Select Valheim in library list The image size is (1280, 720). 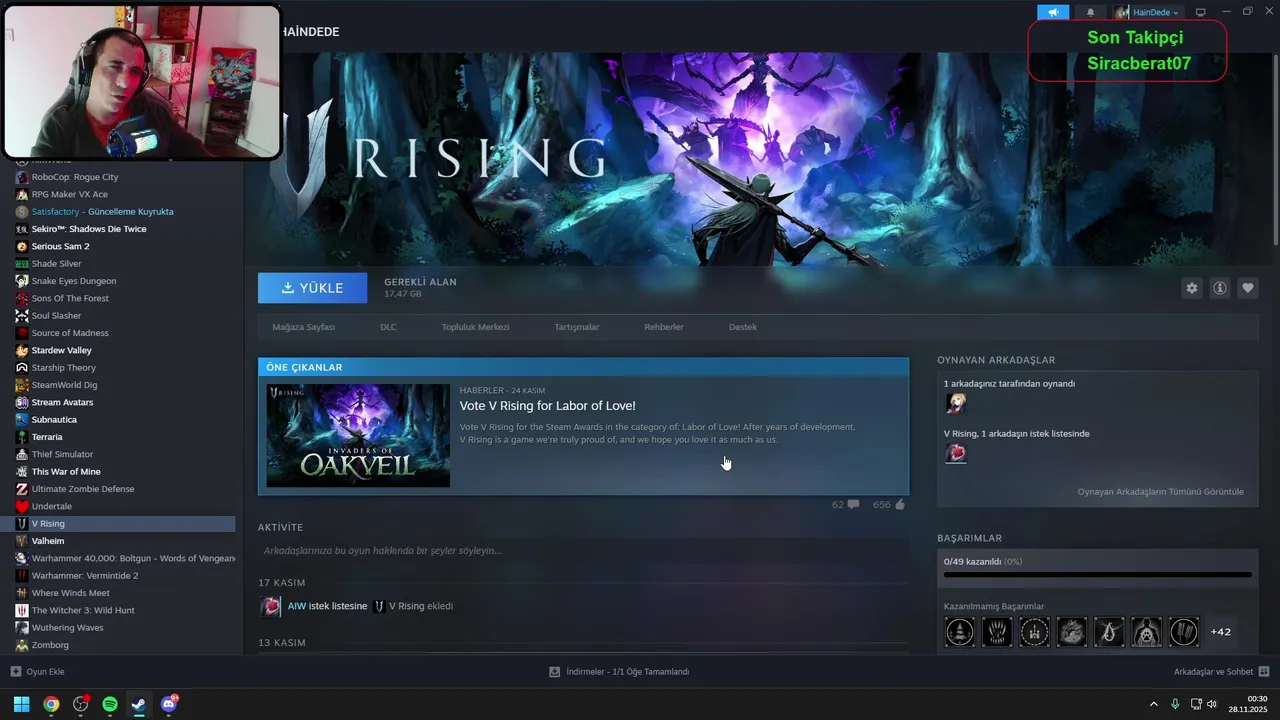point(48,541)
